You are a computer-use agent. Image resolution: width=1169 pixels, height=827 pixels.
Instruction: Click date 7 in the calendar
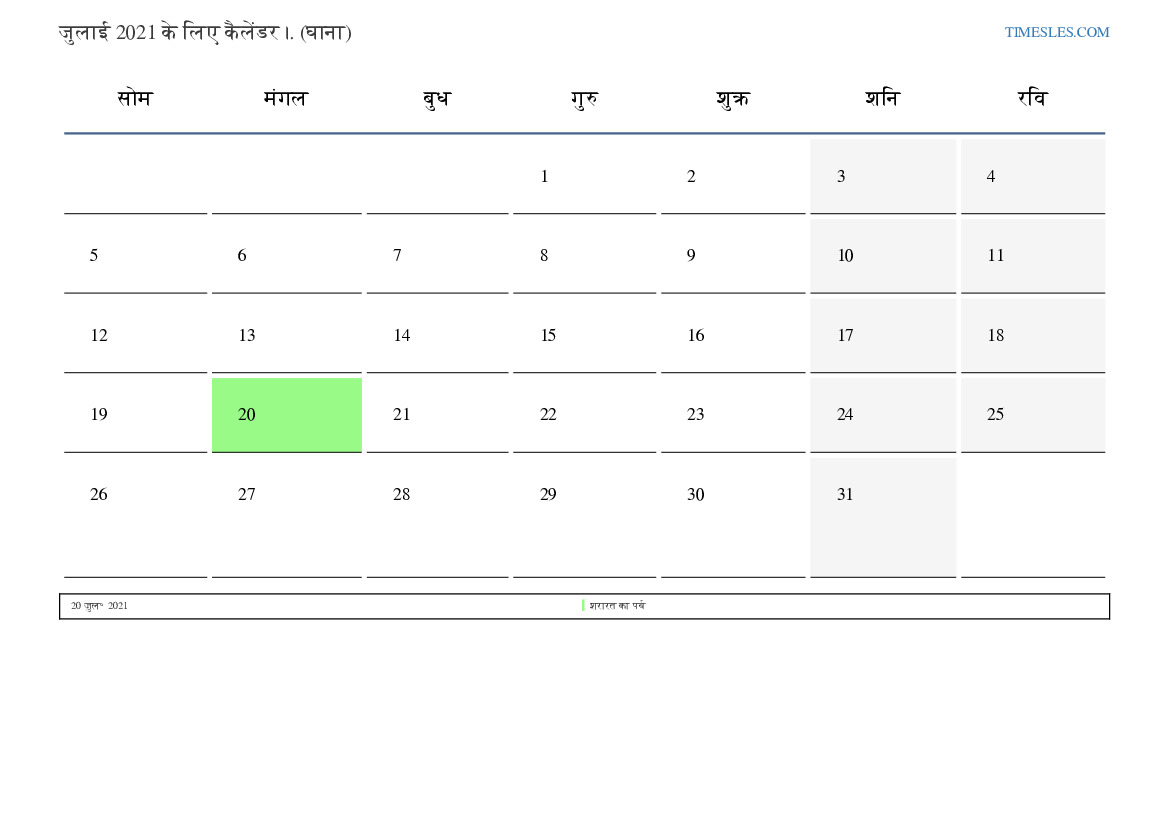pyautogui.click(x=438, y=256)
